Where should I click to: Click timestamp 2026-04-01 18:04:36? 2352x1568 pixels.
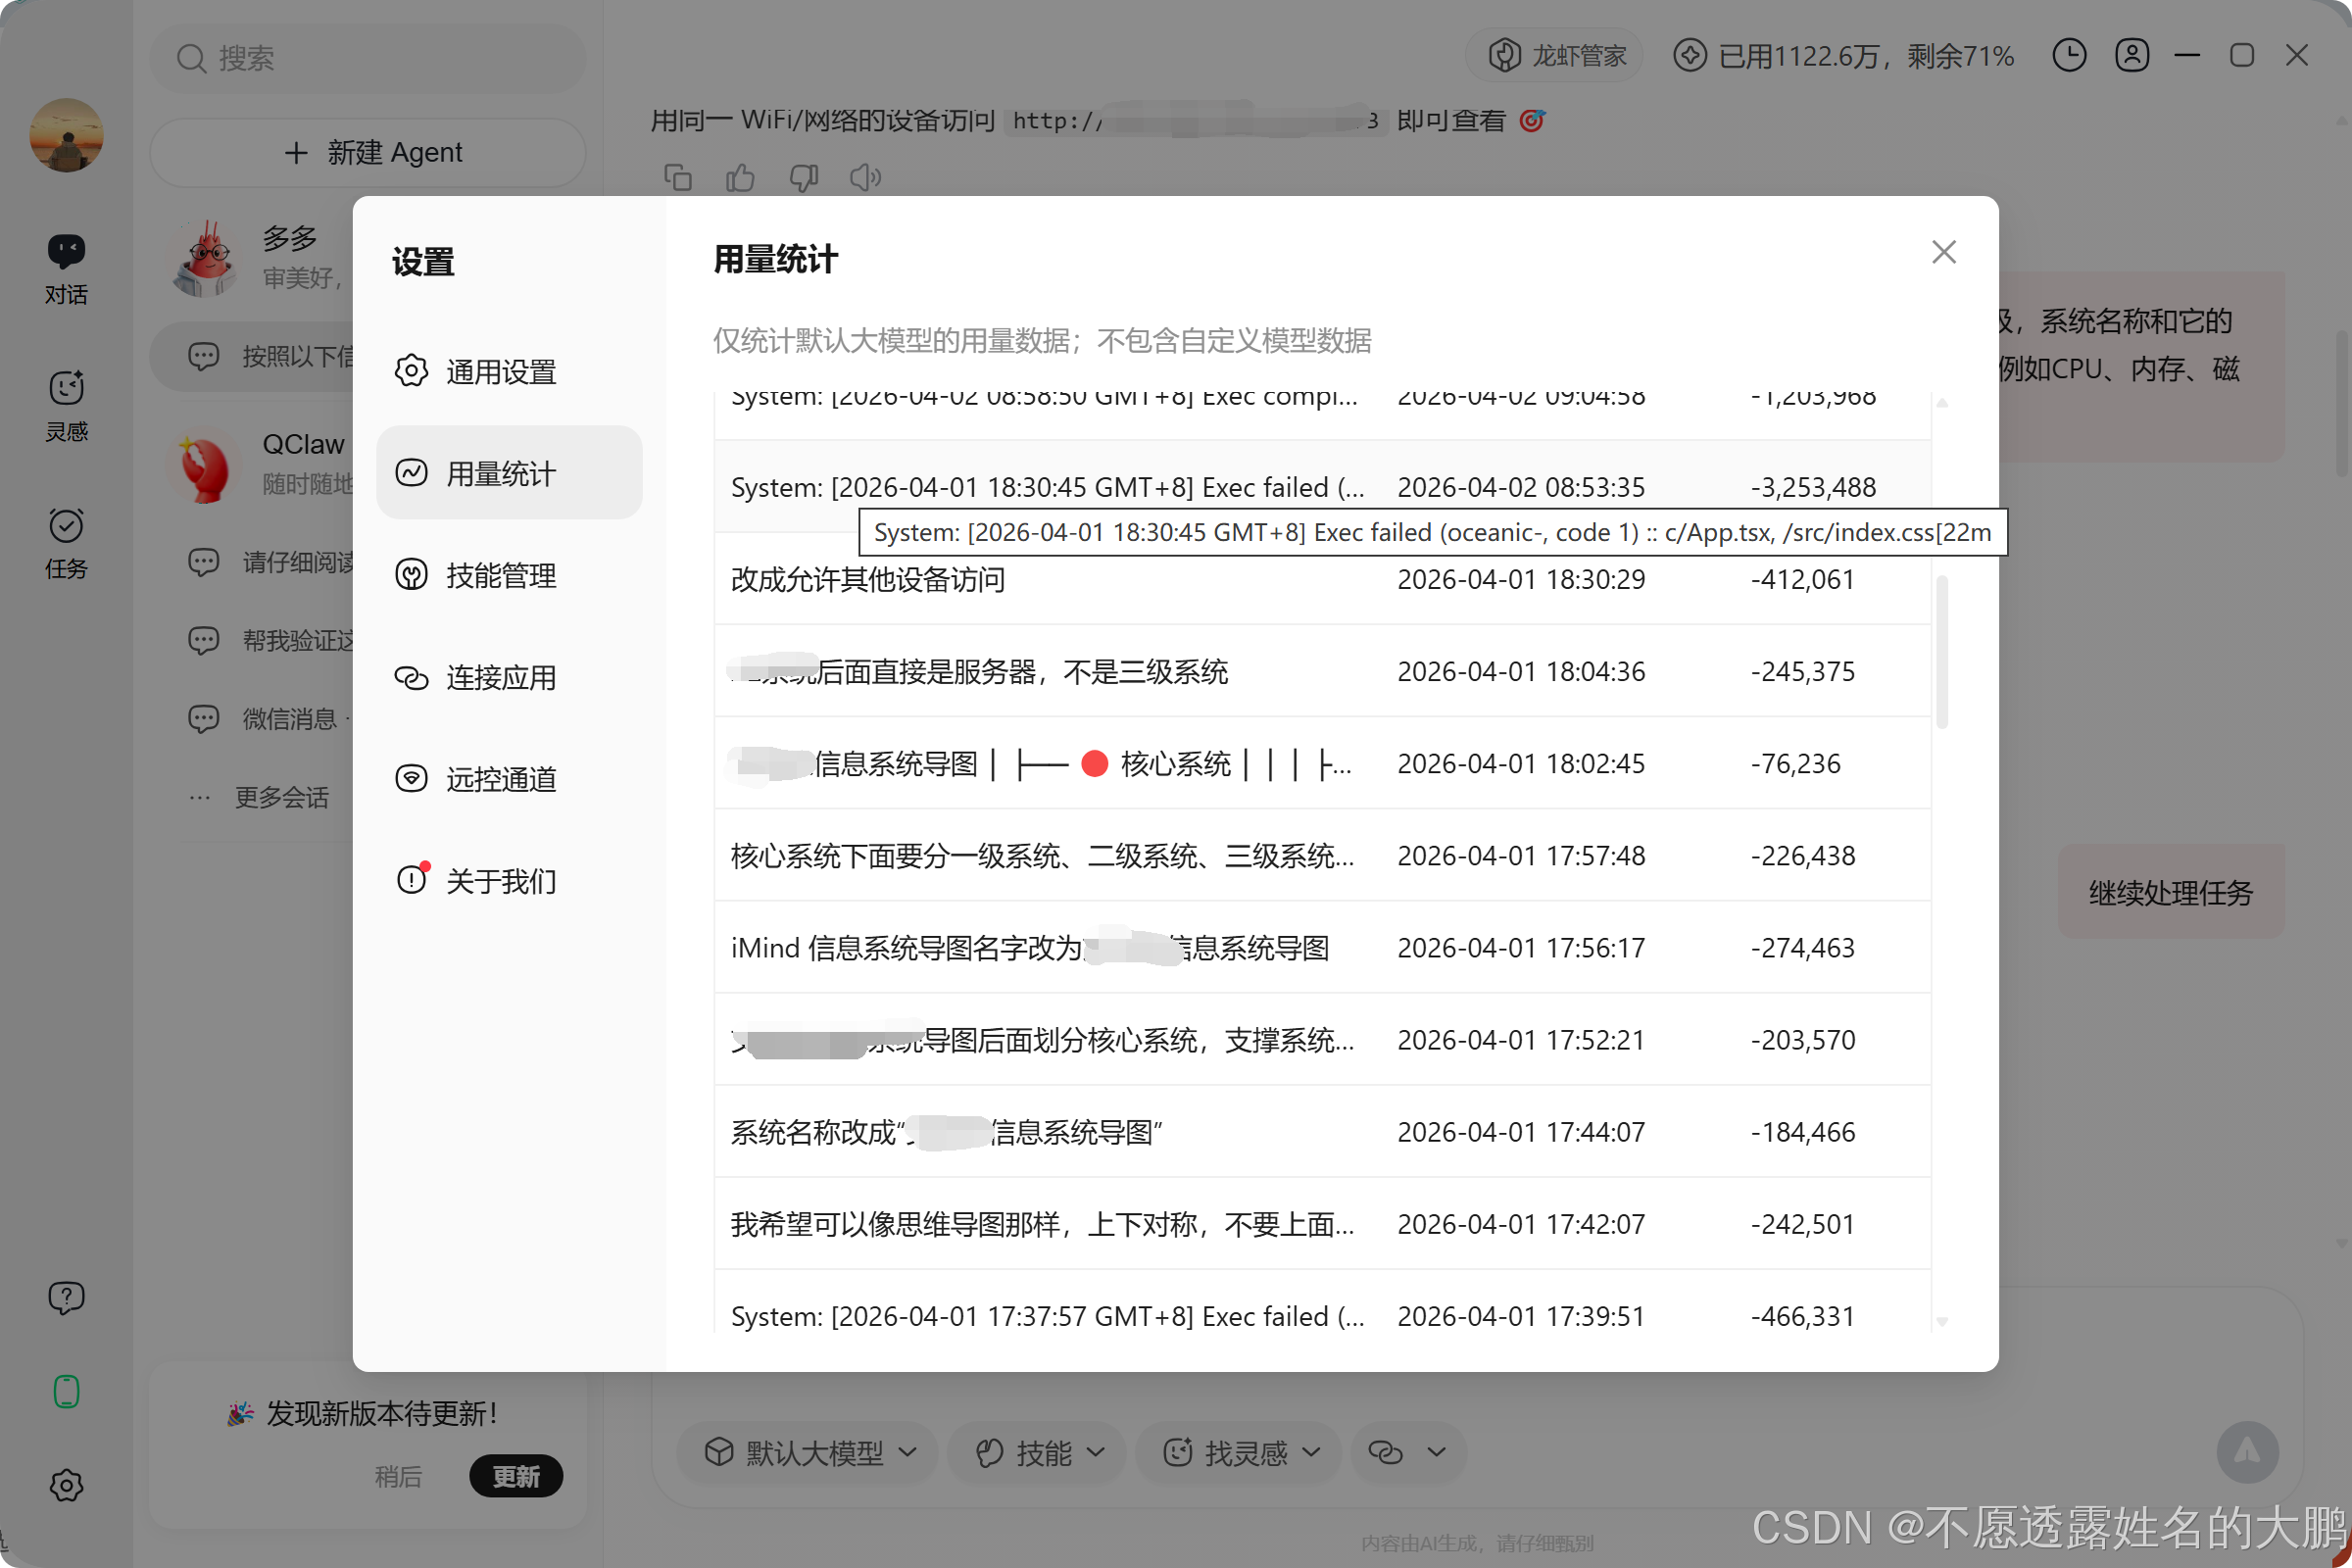tap(1520, 671)
